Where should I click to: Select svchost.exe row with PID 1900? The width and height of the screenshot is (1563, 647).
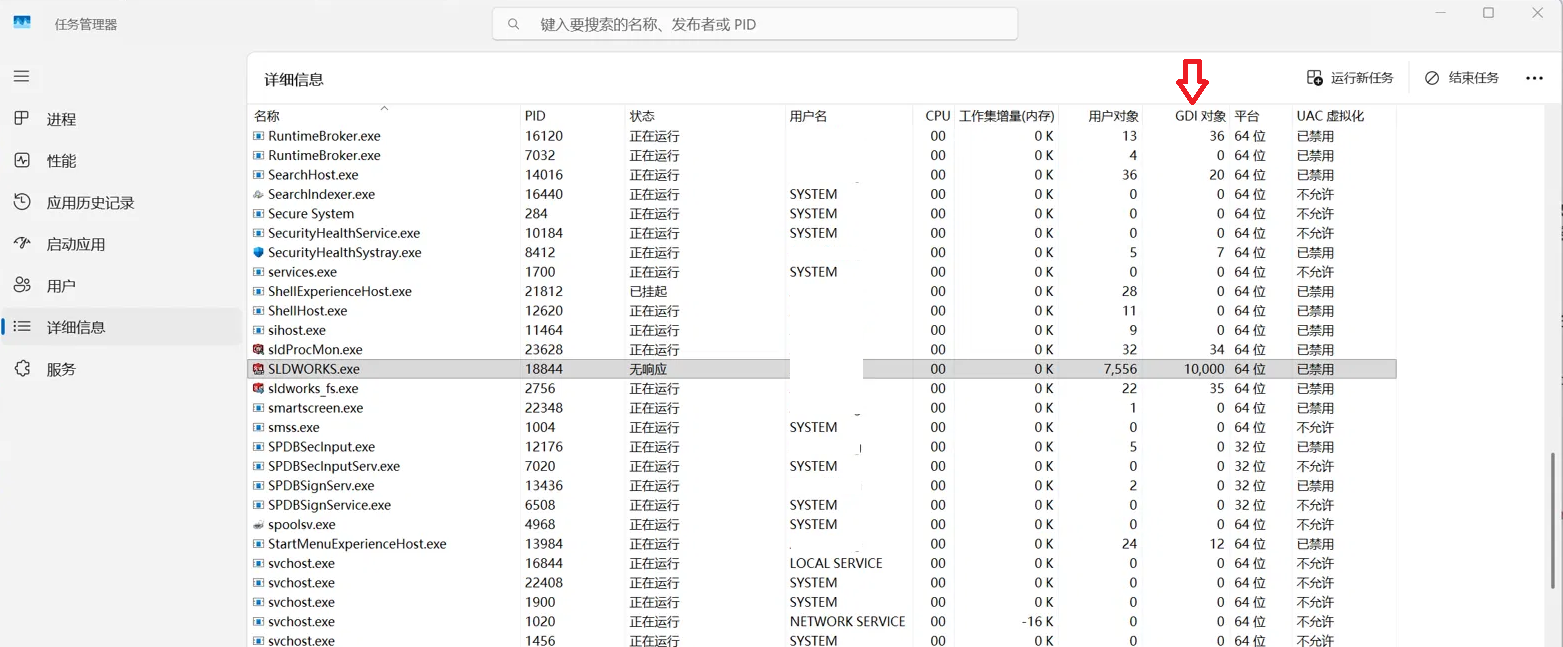[822, 602]
